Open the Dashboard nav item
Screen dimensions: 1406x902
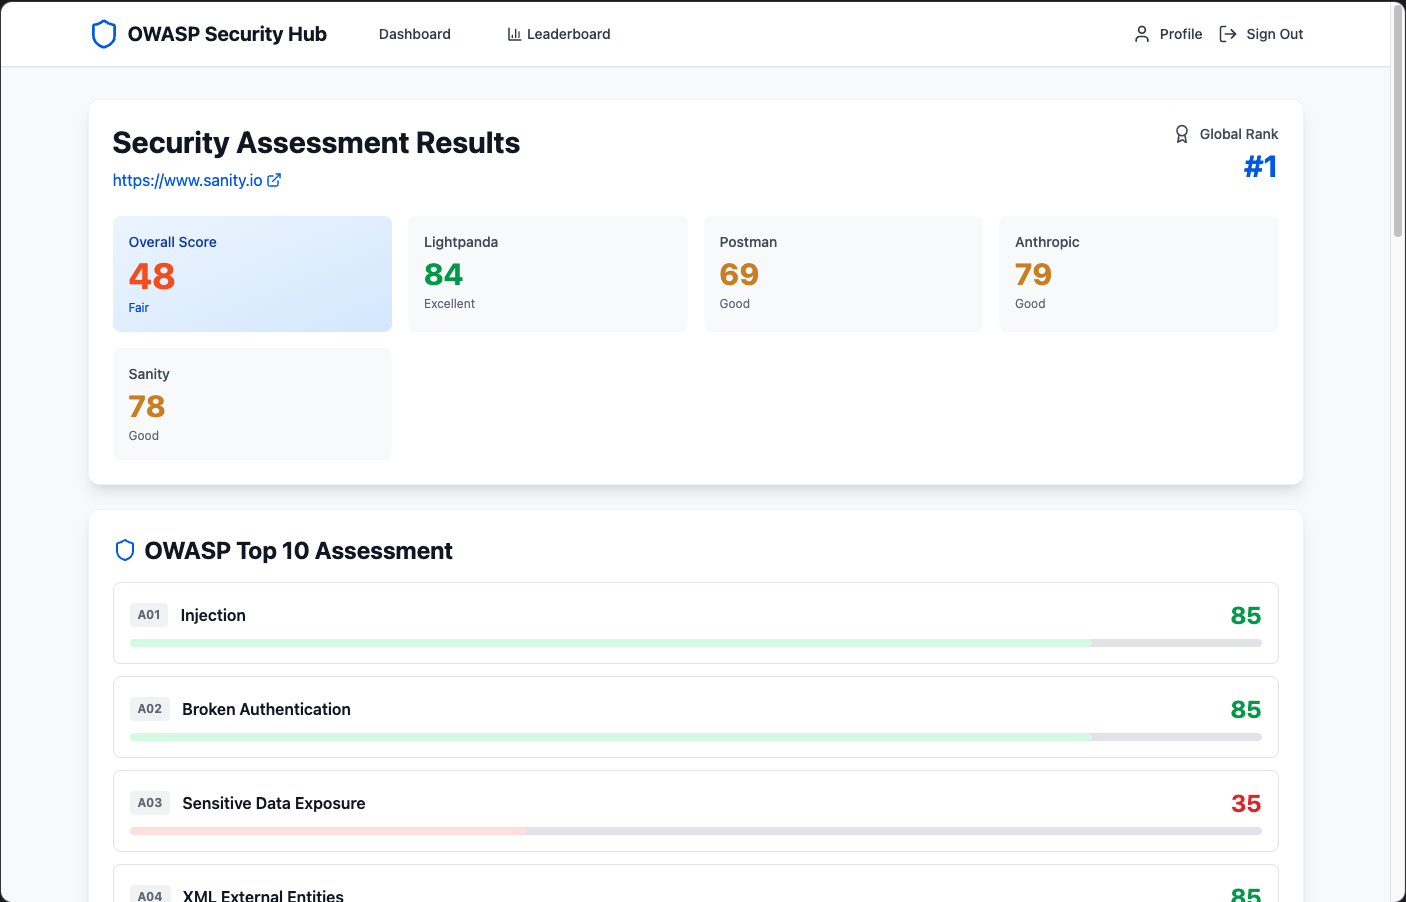(x=415, y=34)
